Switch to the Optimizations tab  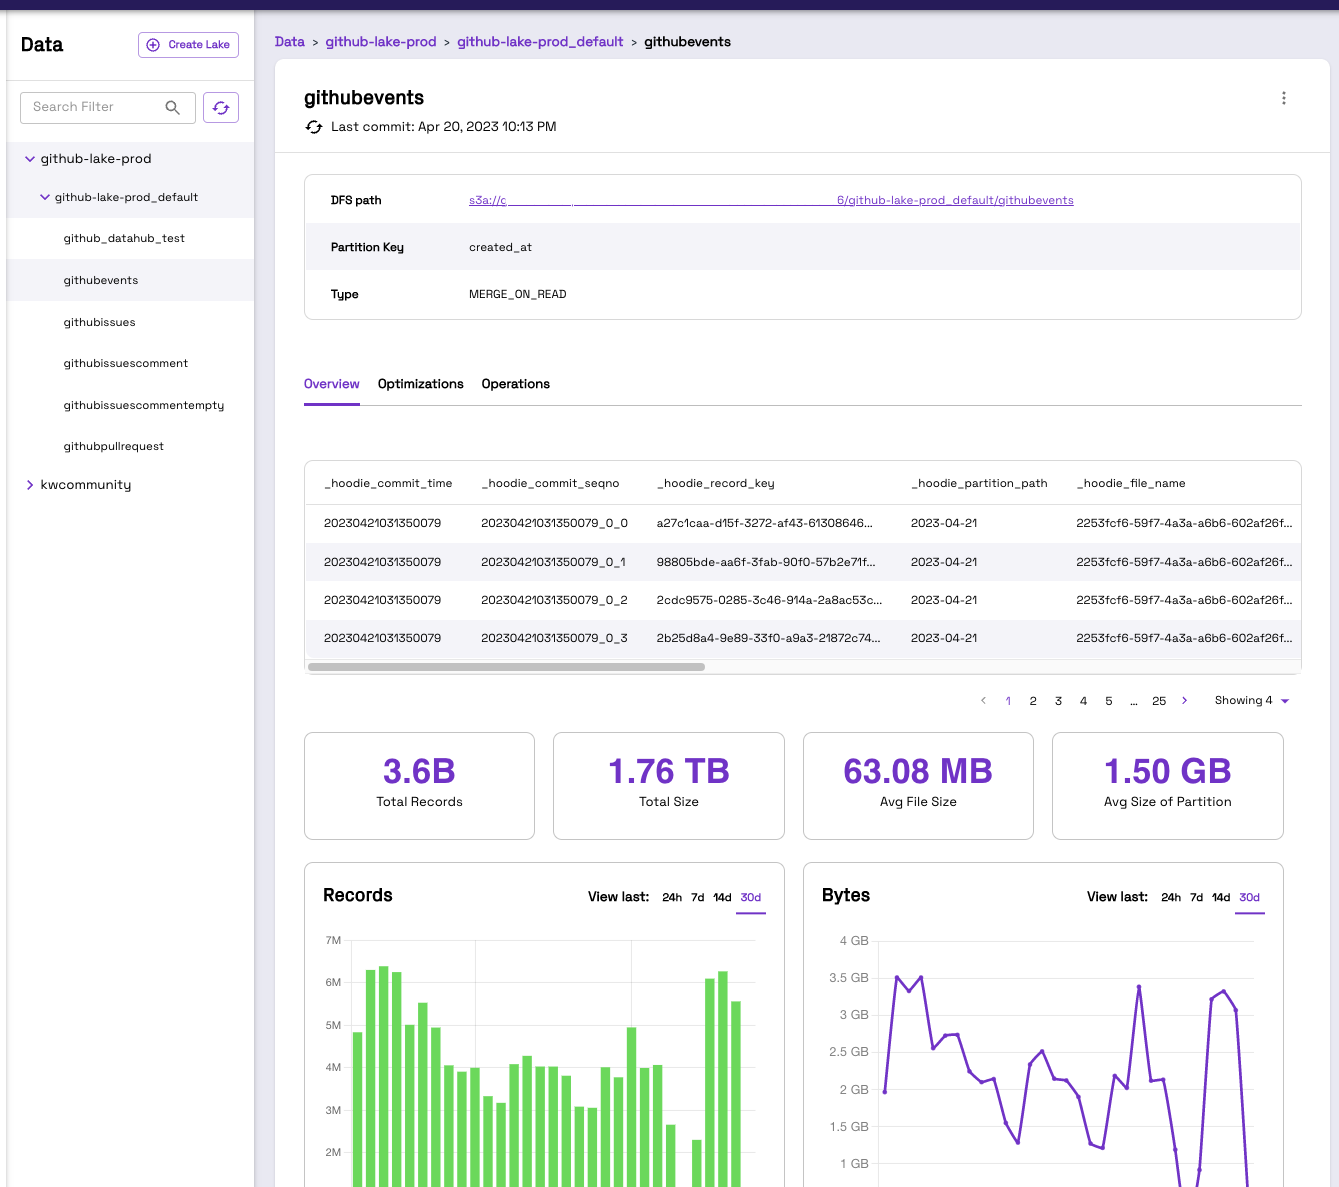[421, 384]
